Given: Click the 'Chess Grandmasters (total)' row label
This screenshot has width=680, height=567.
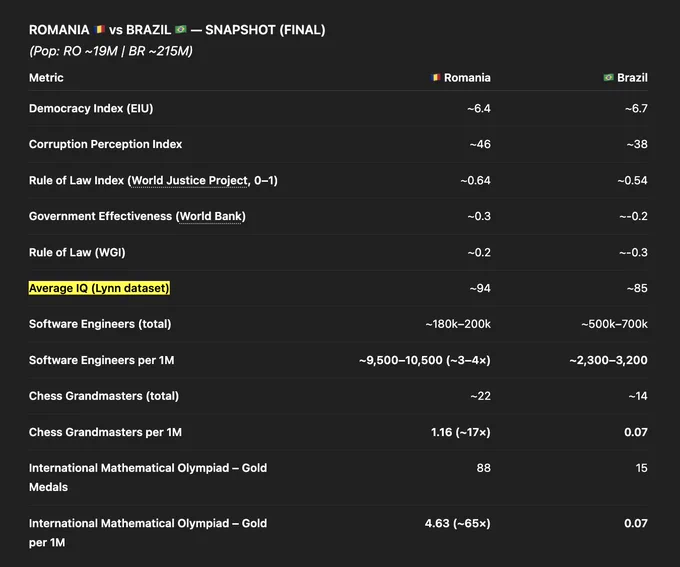Looking at the screenshot, I should [104, 396].
